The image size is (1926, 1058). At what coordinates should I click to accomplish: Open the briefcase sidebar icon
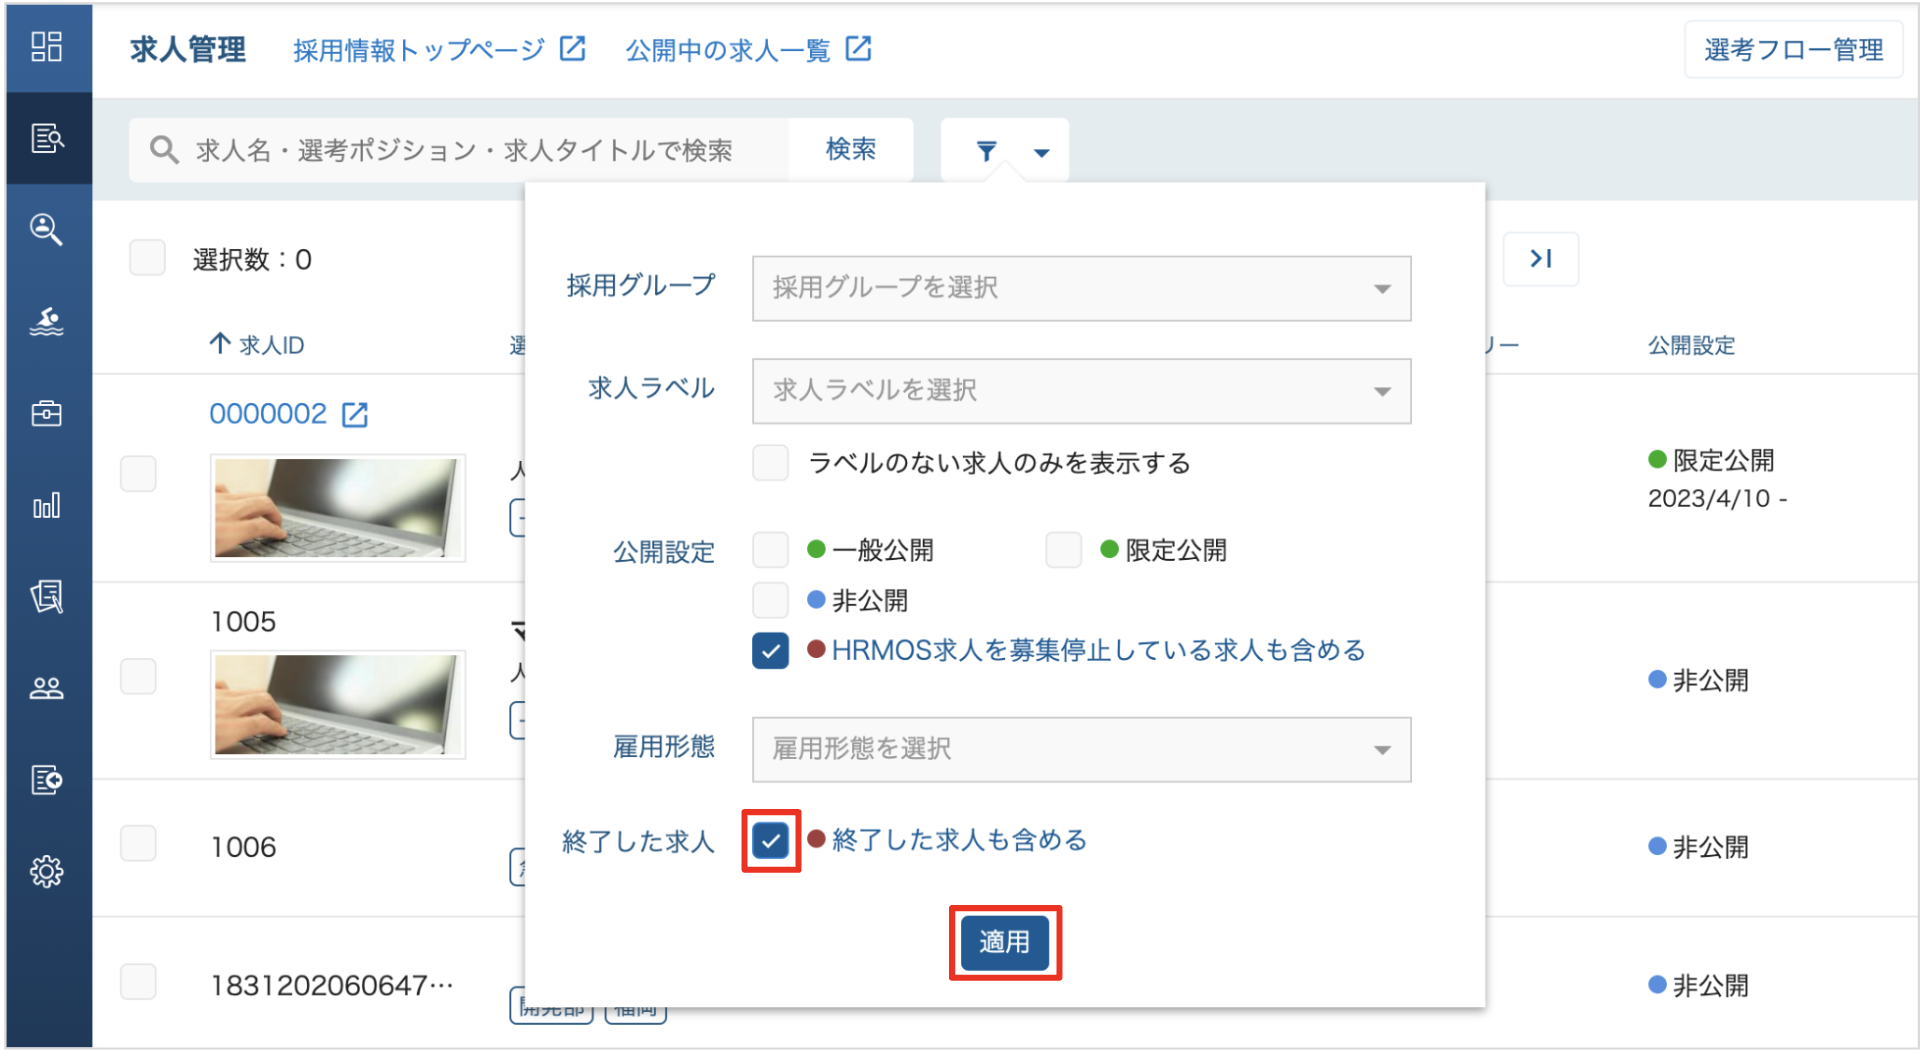point(47,413)
